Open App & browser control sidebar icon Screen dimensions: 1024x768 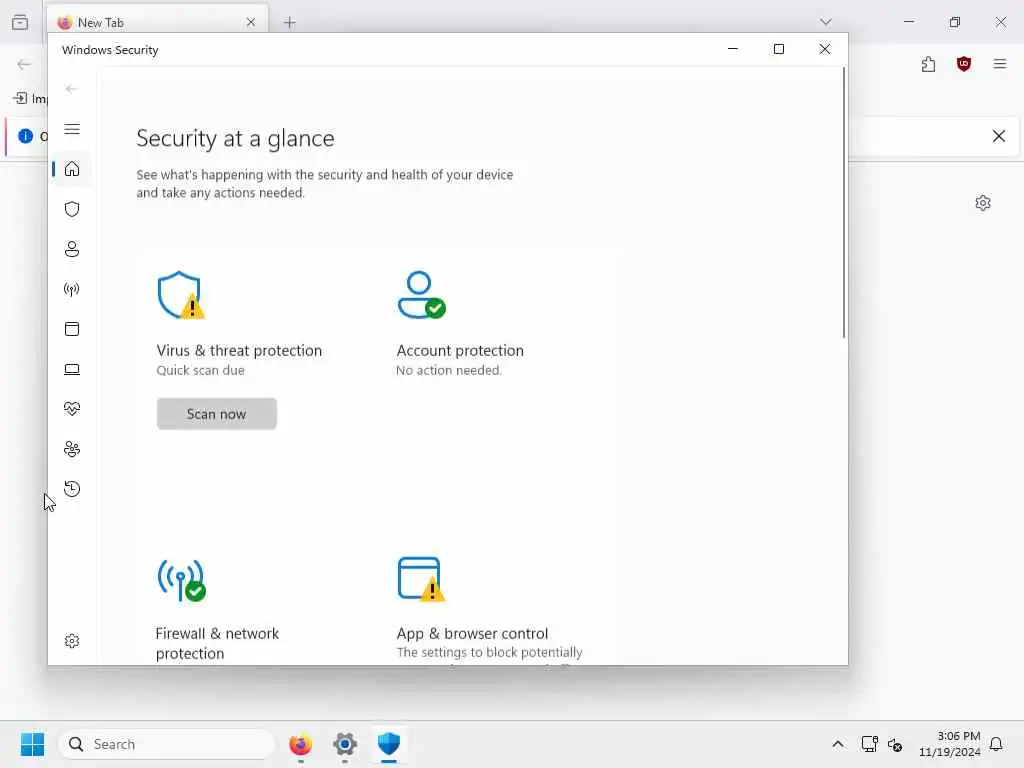pos(72,329)
